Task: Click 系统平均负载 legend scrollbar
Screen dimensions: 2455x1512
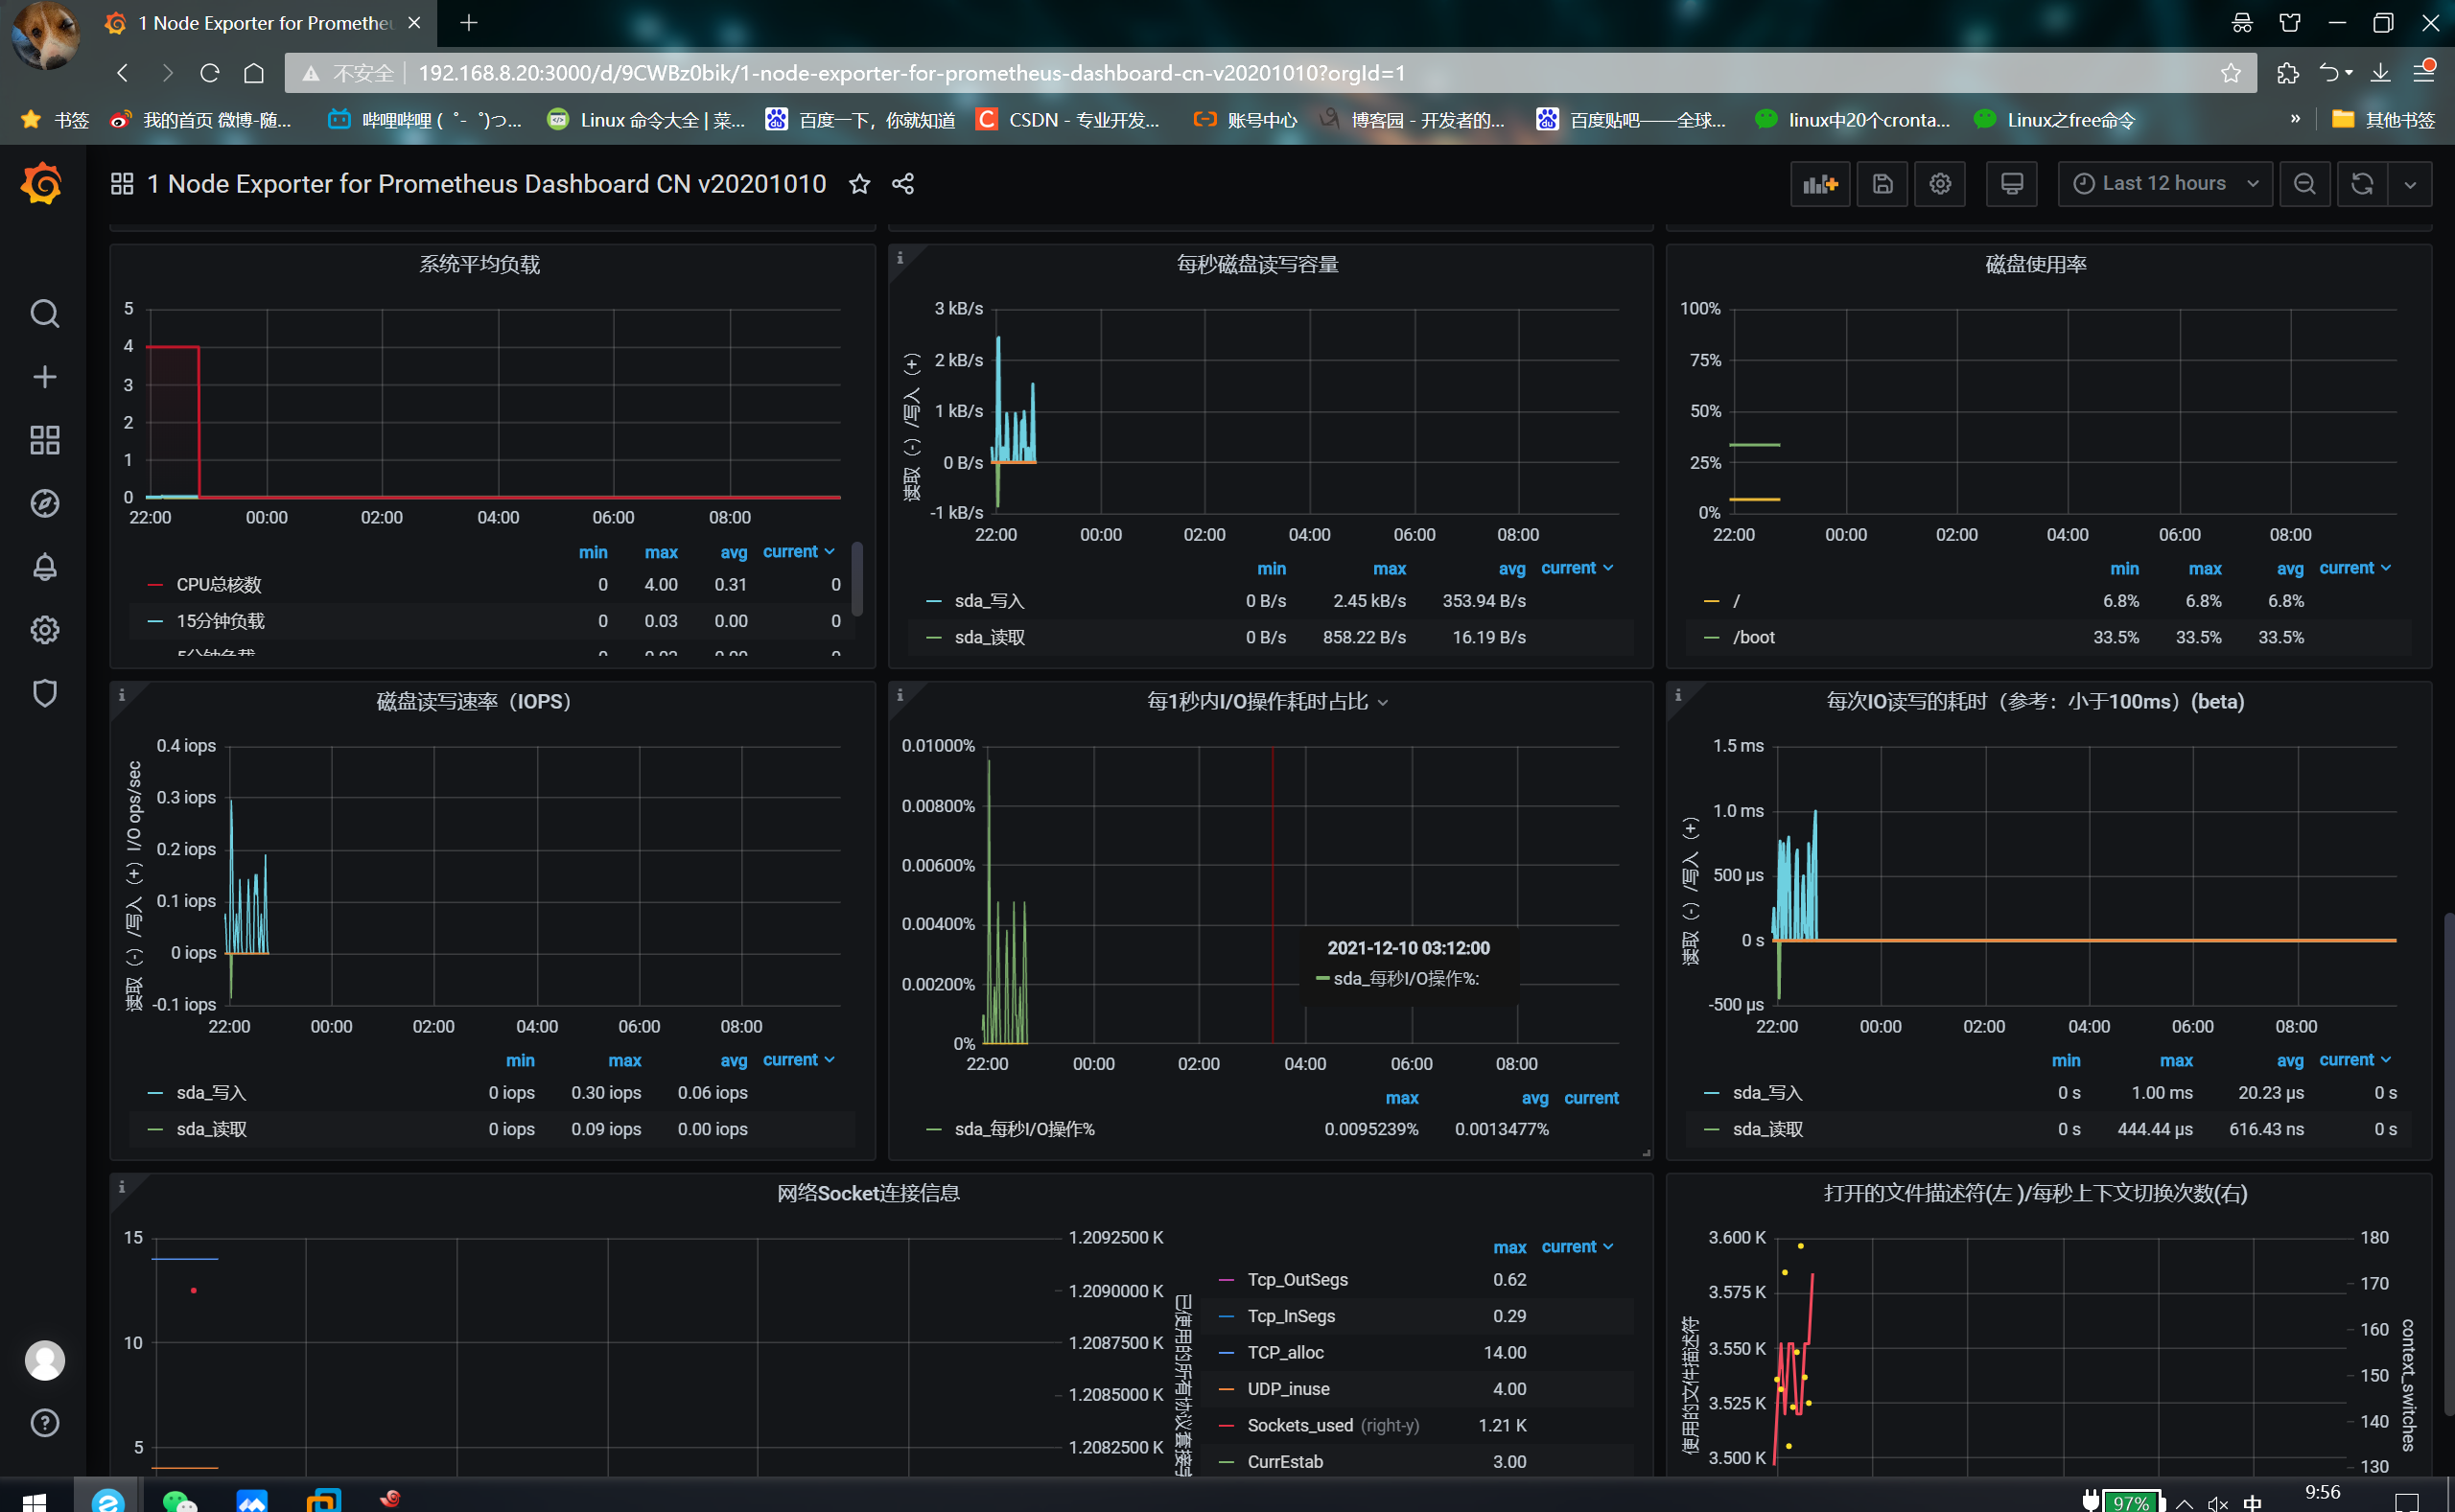Action: point(857,580)
